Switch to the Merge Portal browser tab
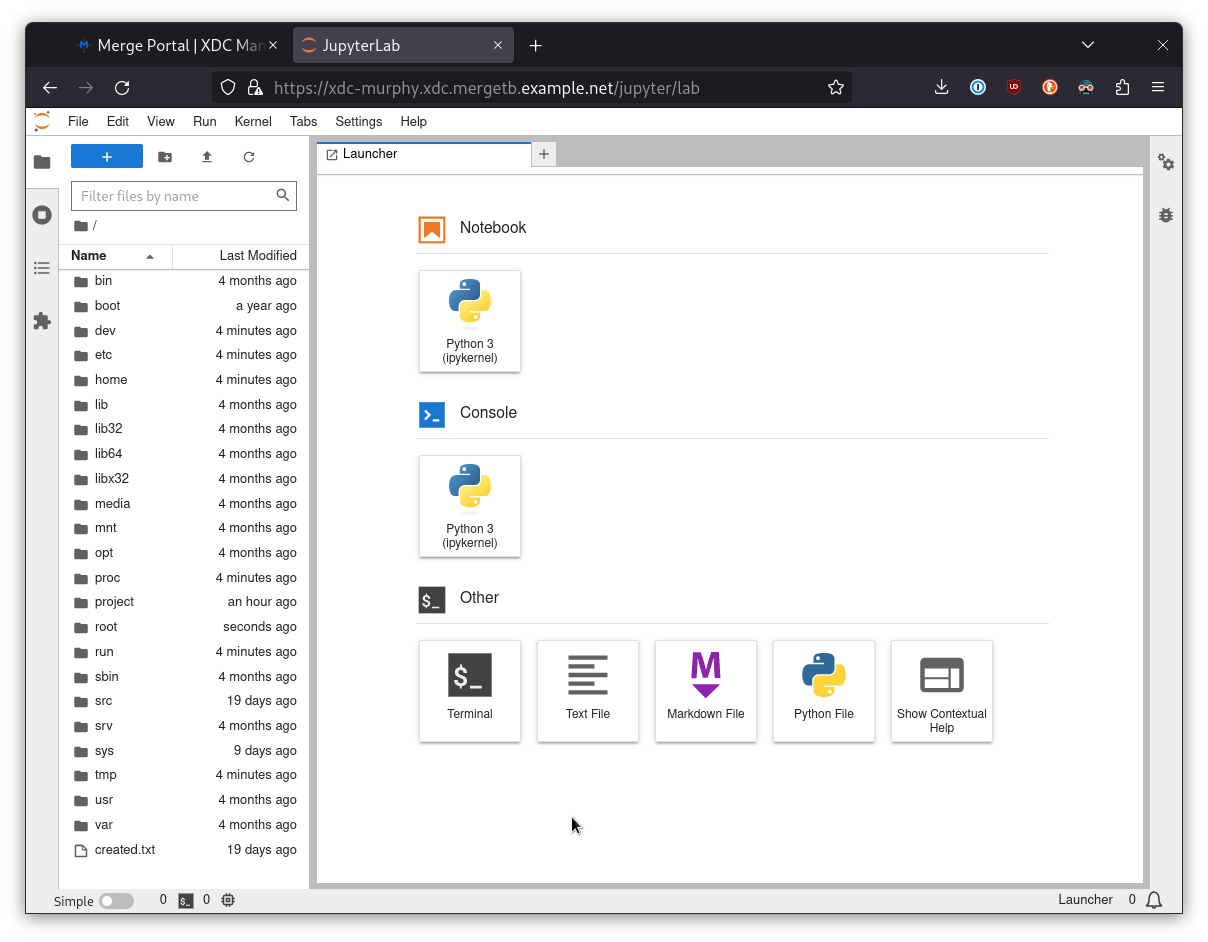This screenshot has width=1208, height=942. [x=170, y=45]
